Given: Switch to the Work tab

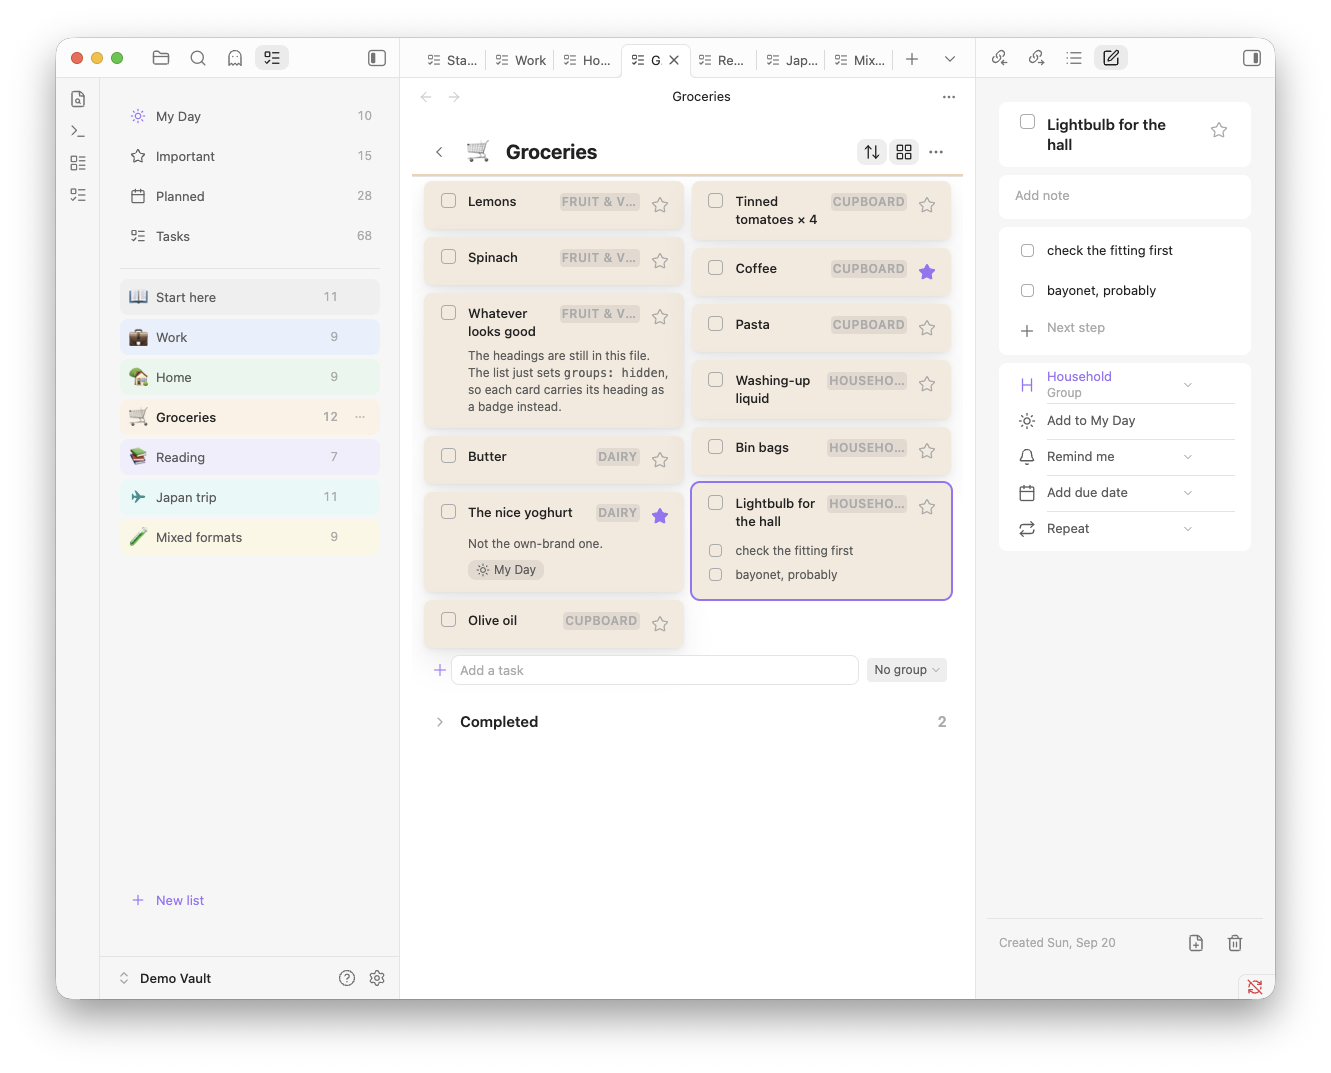Looking at the screenshot, I should [x=521, y=60].
